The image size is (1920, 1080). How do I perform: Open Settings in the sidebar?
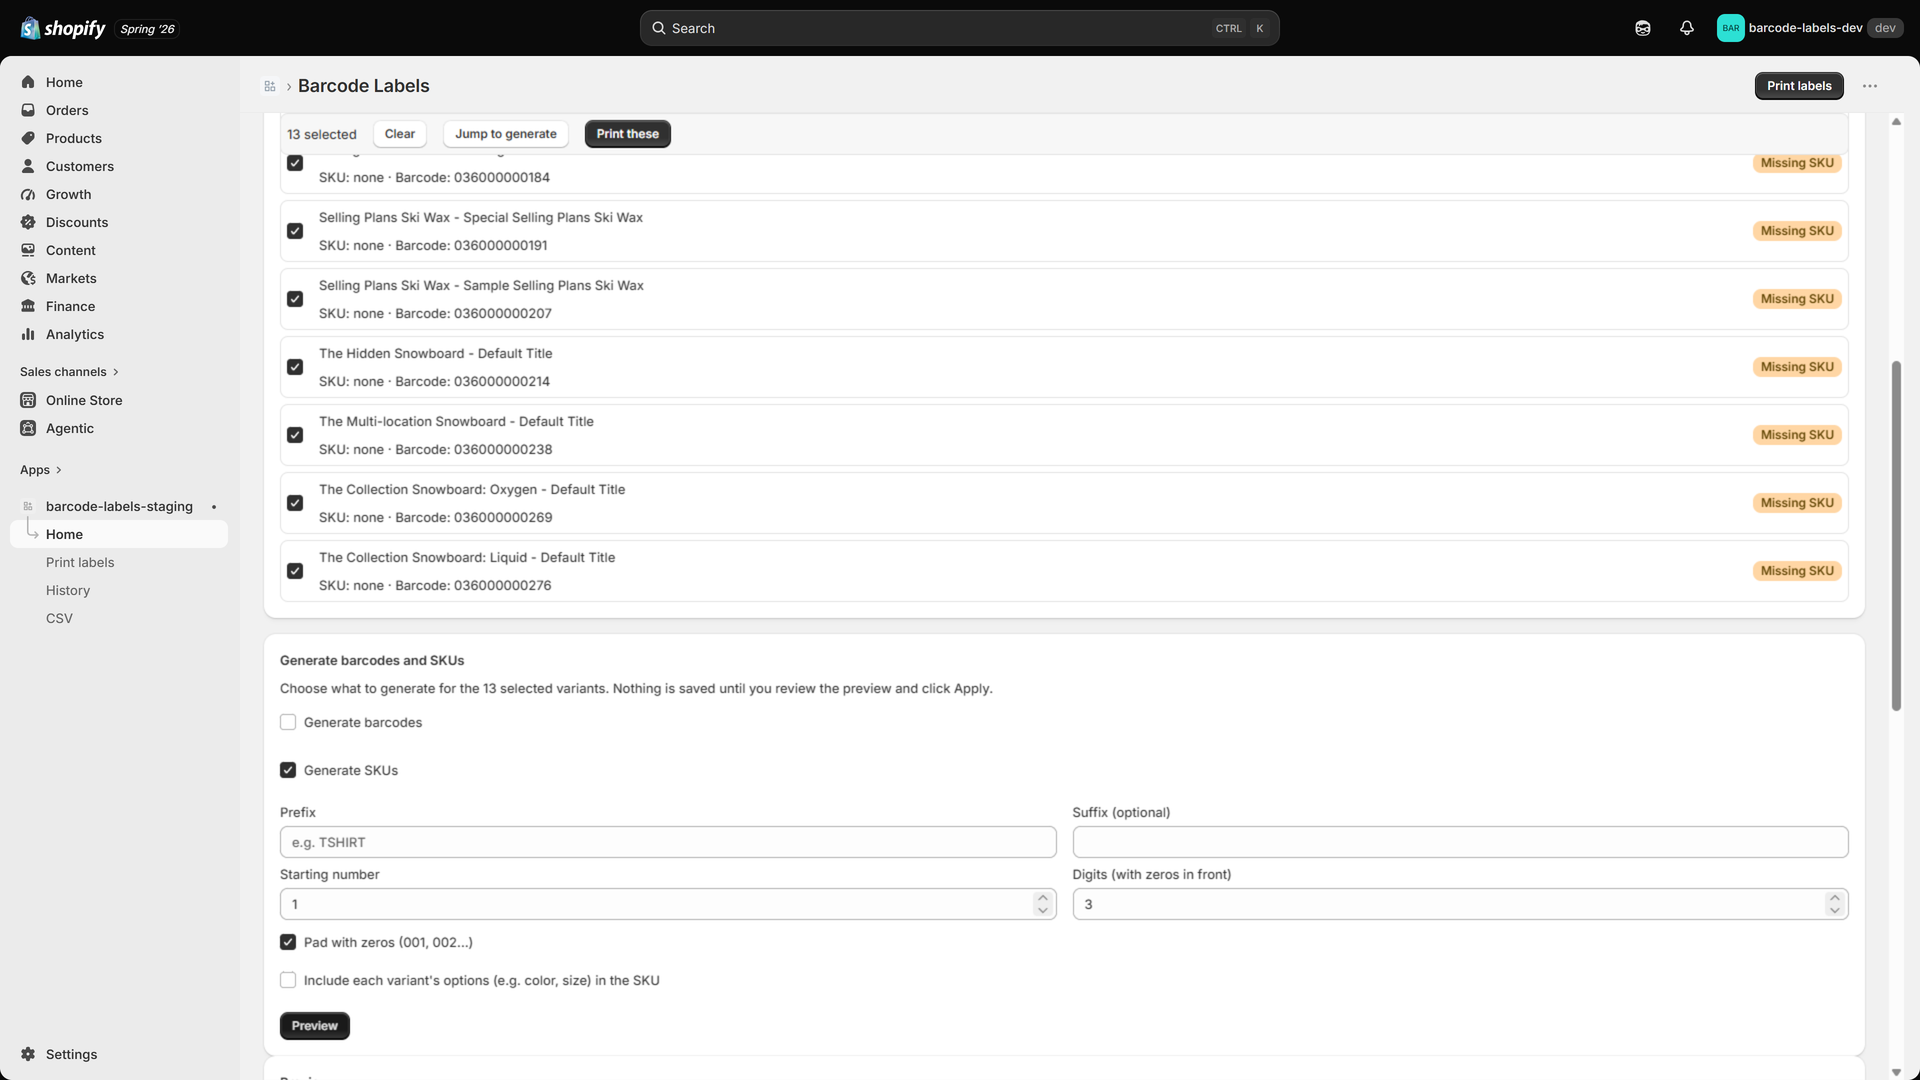click(119, 1054)
